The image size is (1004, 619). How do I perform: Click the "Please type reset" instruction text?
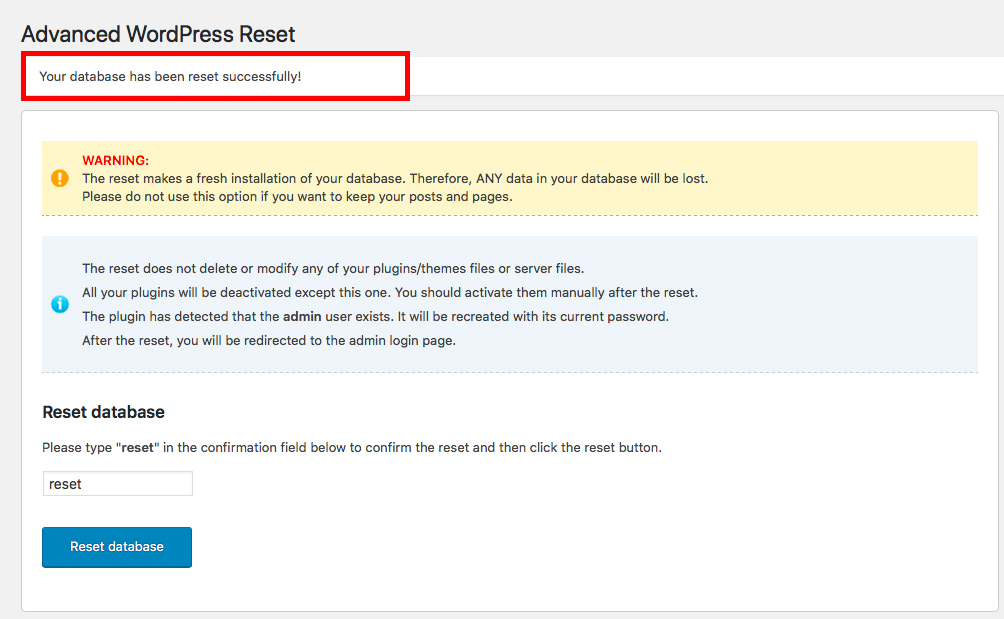click(351, 448)
